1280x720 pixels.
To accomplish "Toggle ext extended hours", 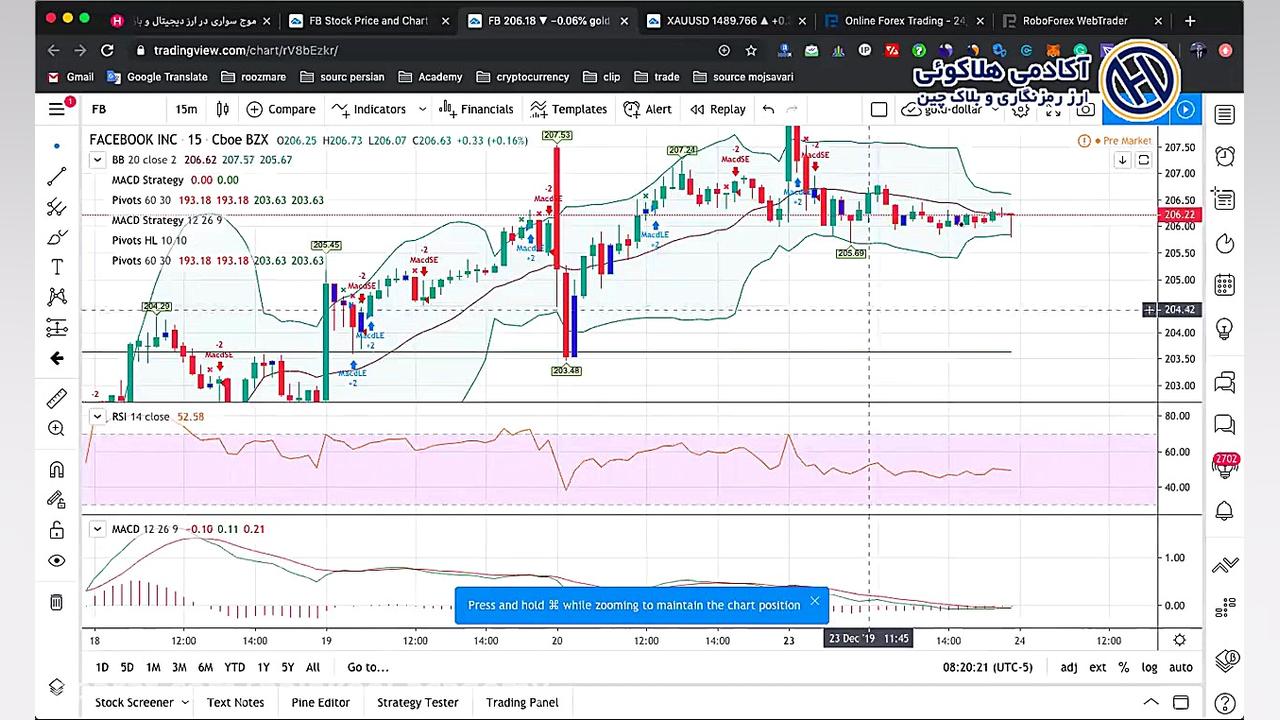I will click(x=1098, y=667).
